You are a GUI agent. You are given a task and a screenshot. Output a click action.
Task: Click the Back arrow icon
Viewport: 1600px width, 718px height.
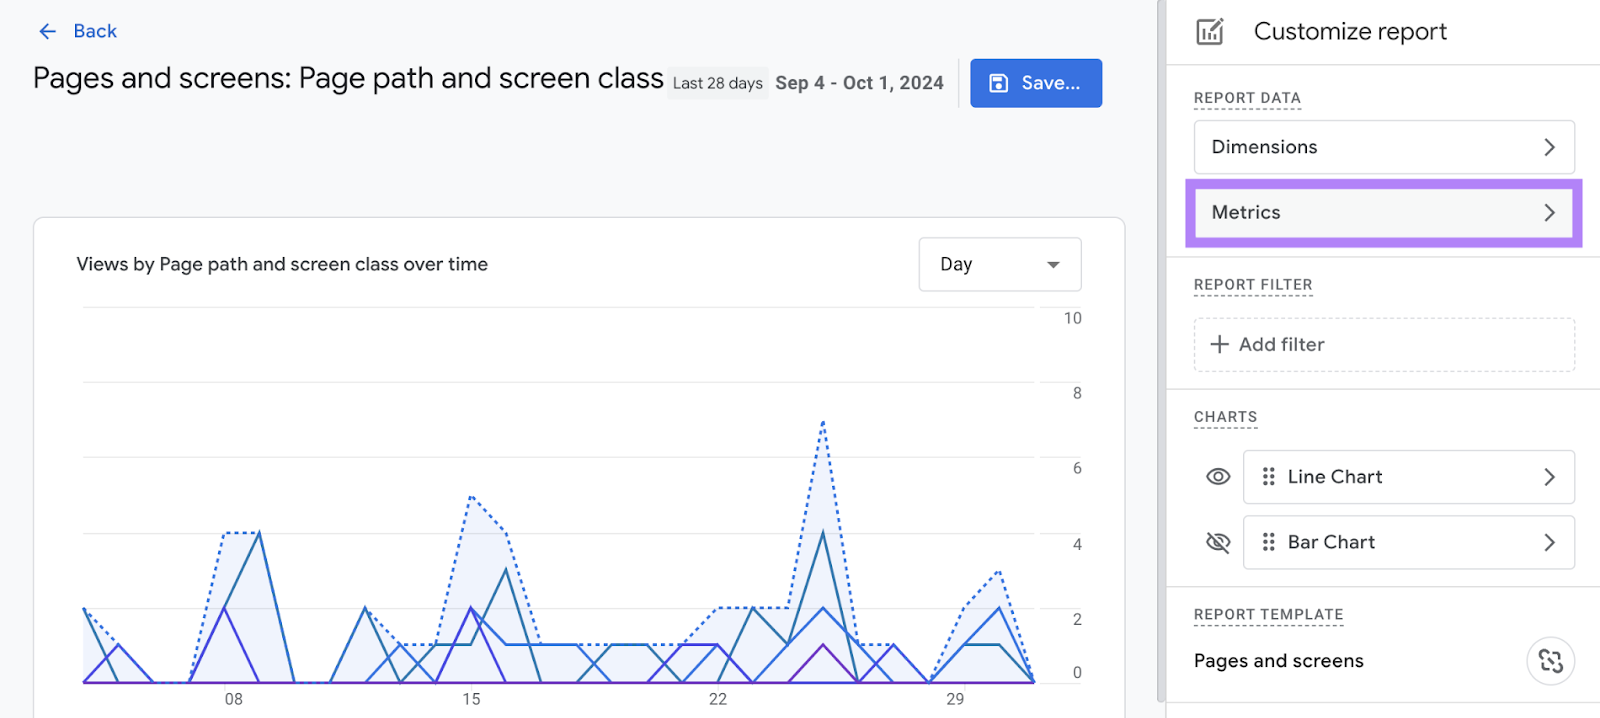point(47,31)
